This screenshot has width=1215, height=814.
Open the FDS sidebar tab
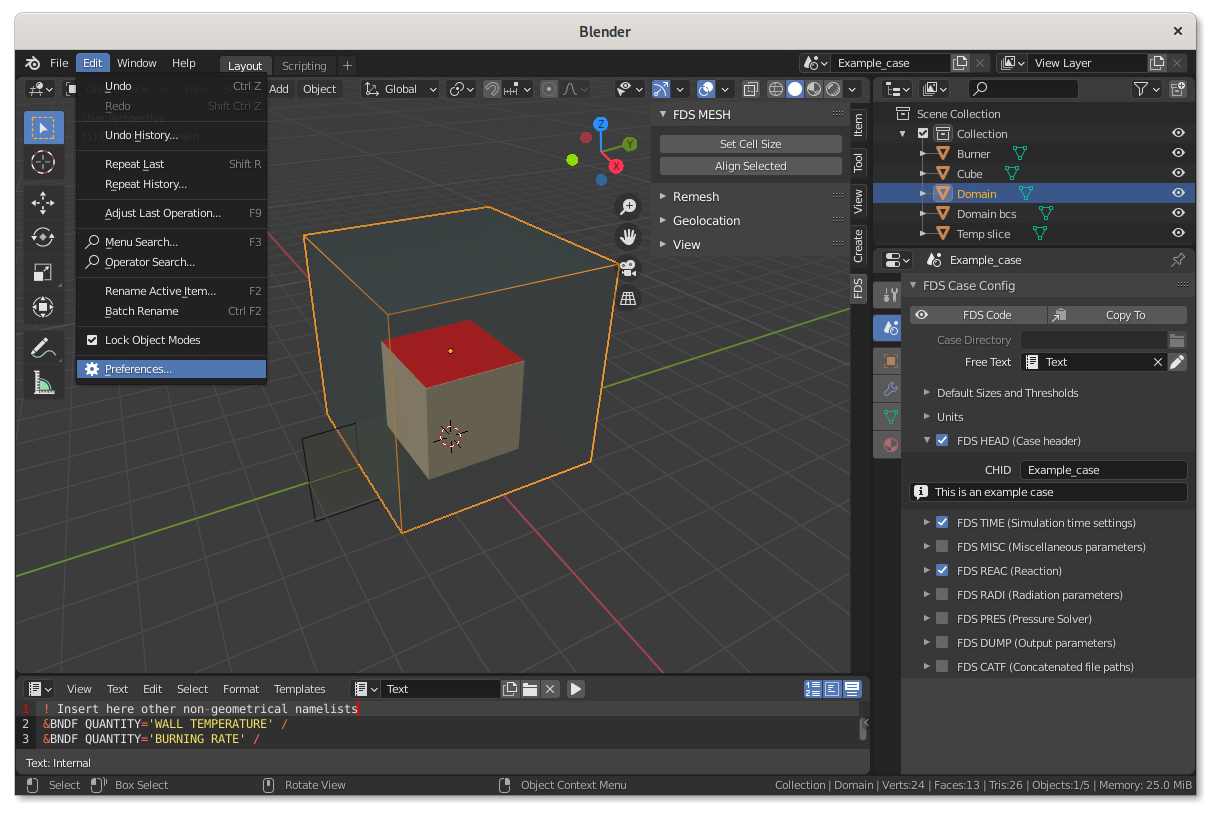(858, 289)
